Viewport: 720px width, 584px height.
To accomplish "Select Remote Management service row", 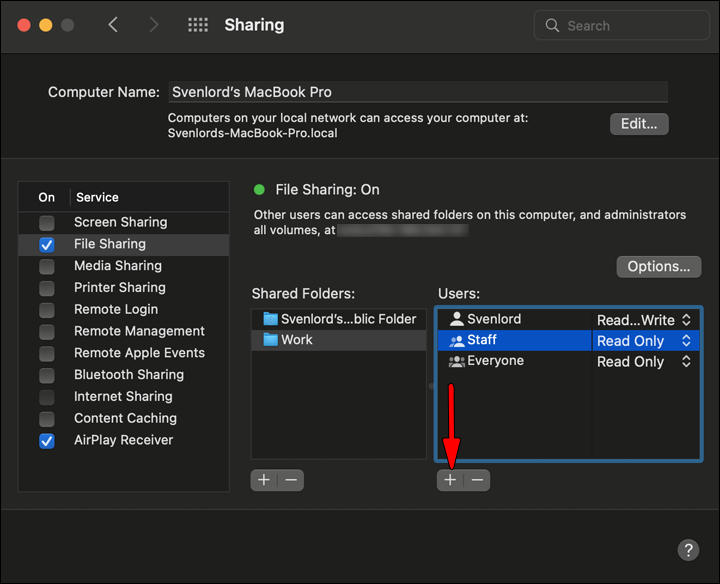I will 124,331.
